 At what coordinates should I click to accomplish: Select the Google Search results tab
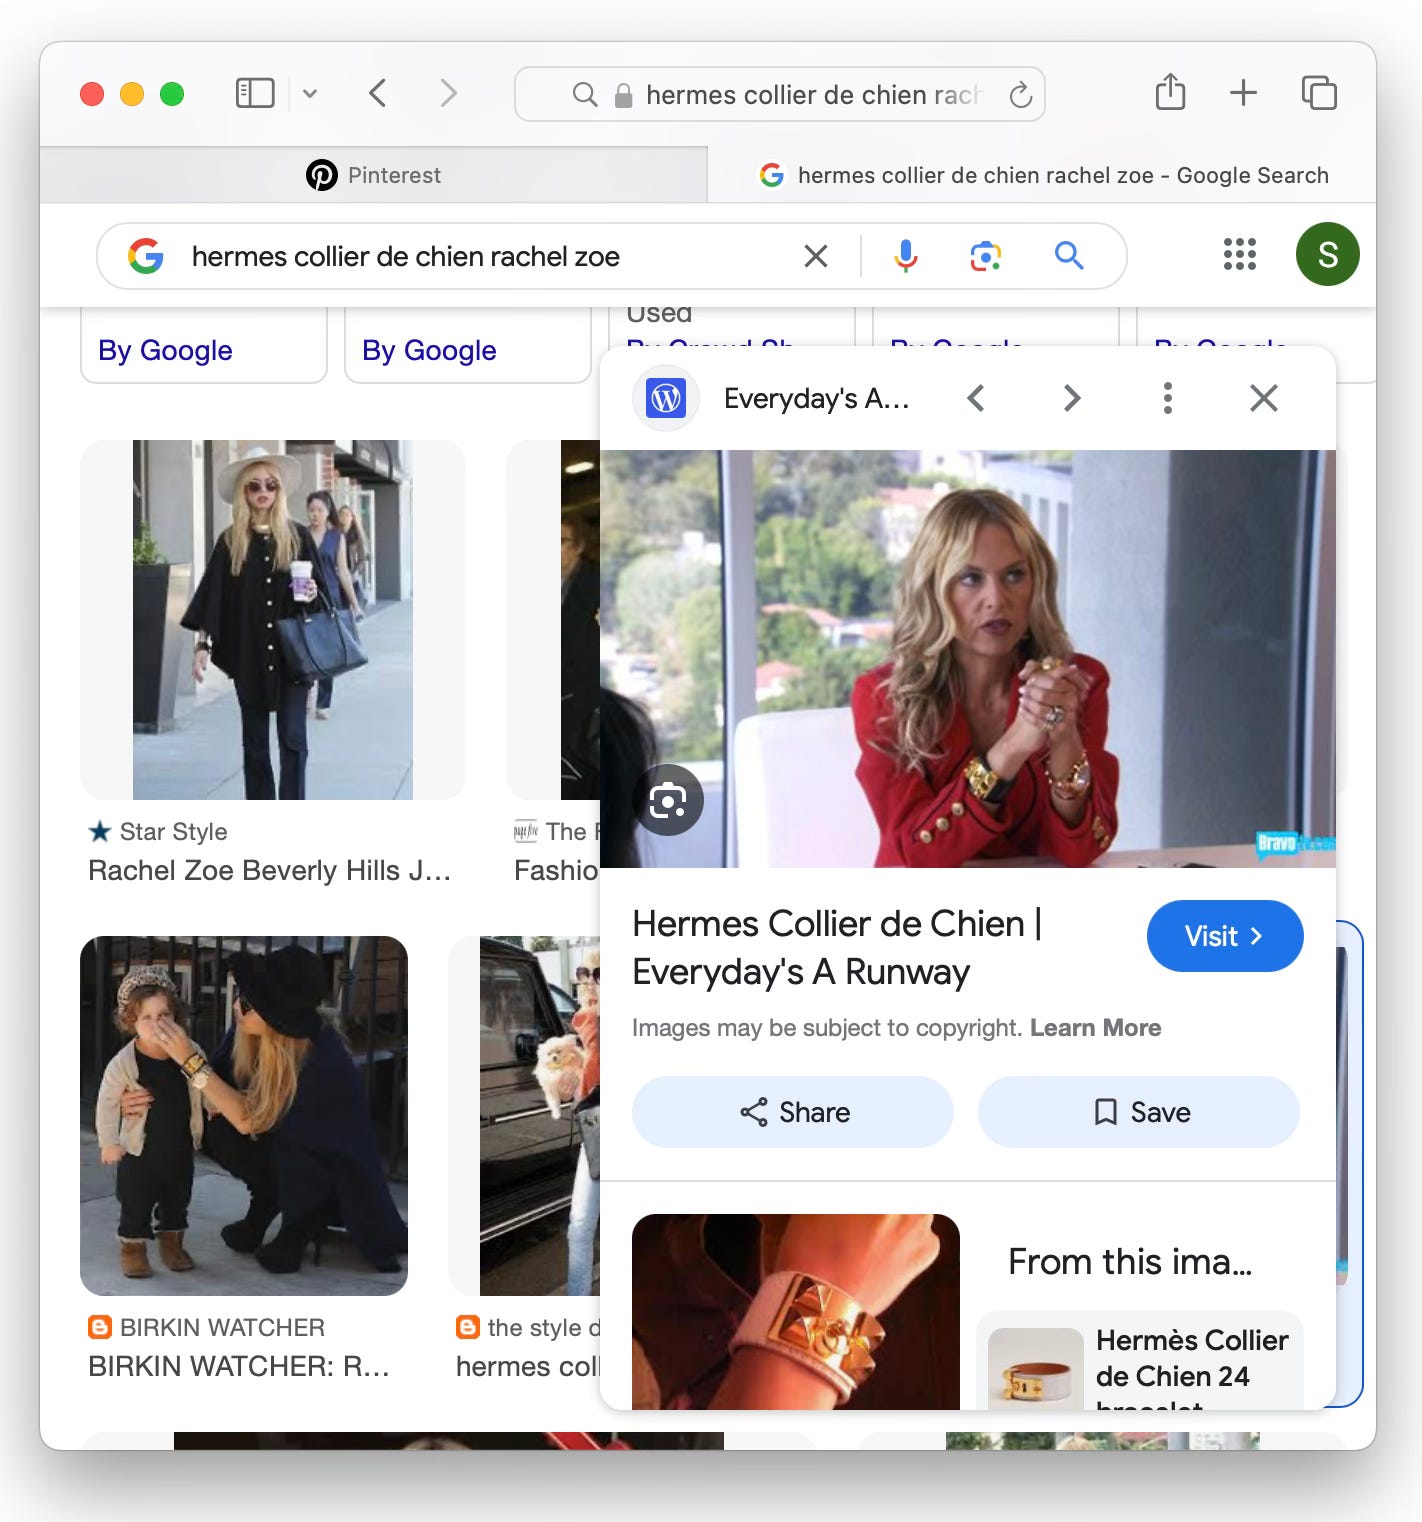(x=1042, y=175)
